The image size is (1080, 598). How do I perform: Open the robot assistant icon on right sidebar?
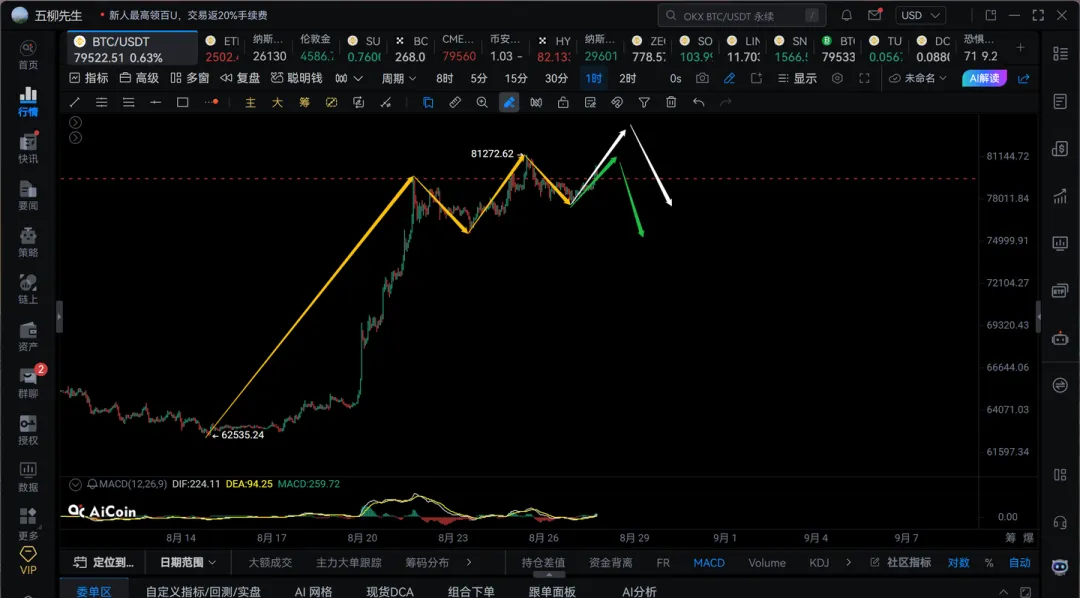pyautogui.click(x=1060, y=338)
